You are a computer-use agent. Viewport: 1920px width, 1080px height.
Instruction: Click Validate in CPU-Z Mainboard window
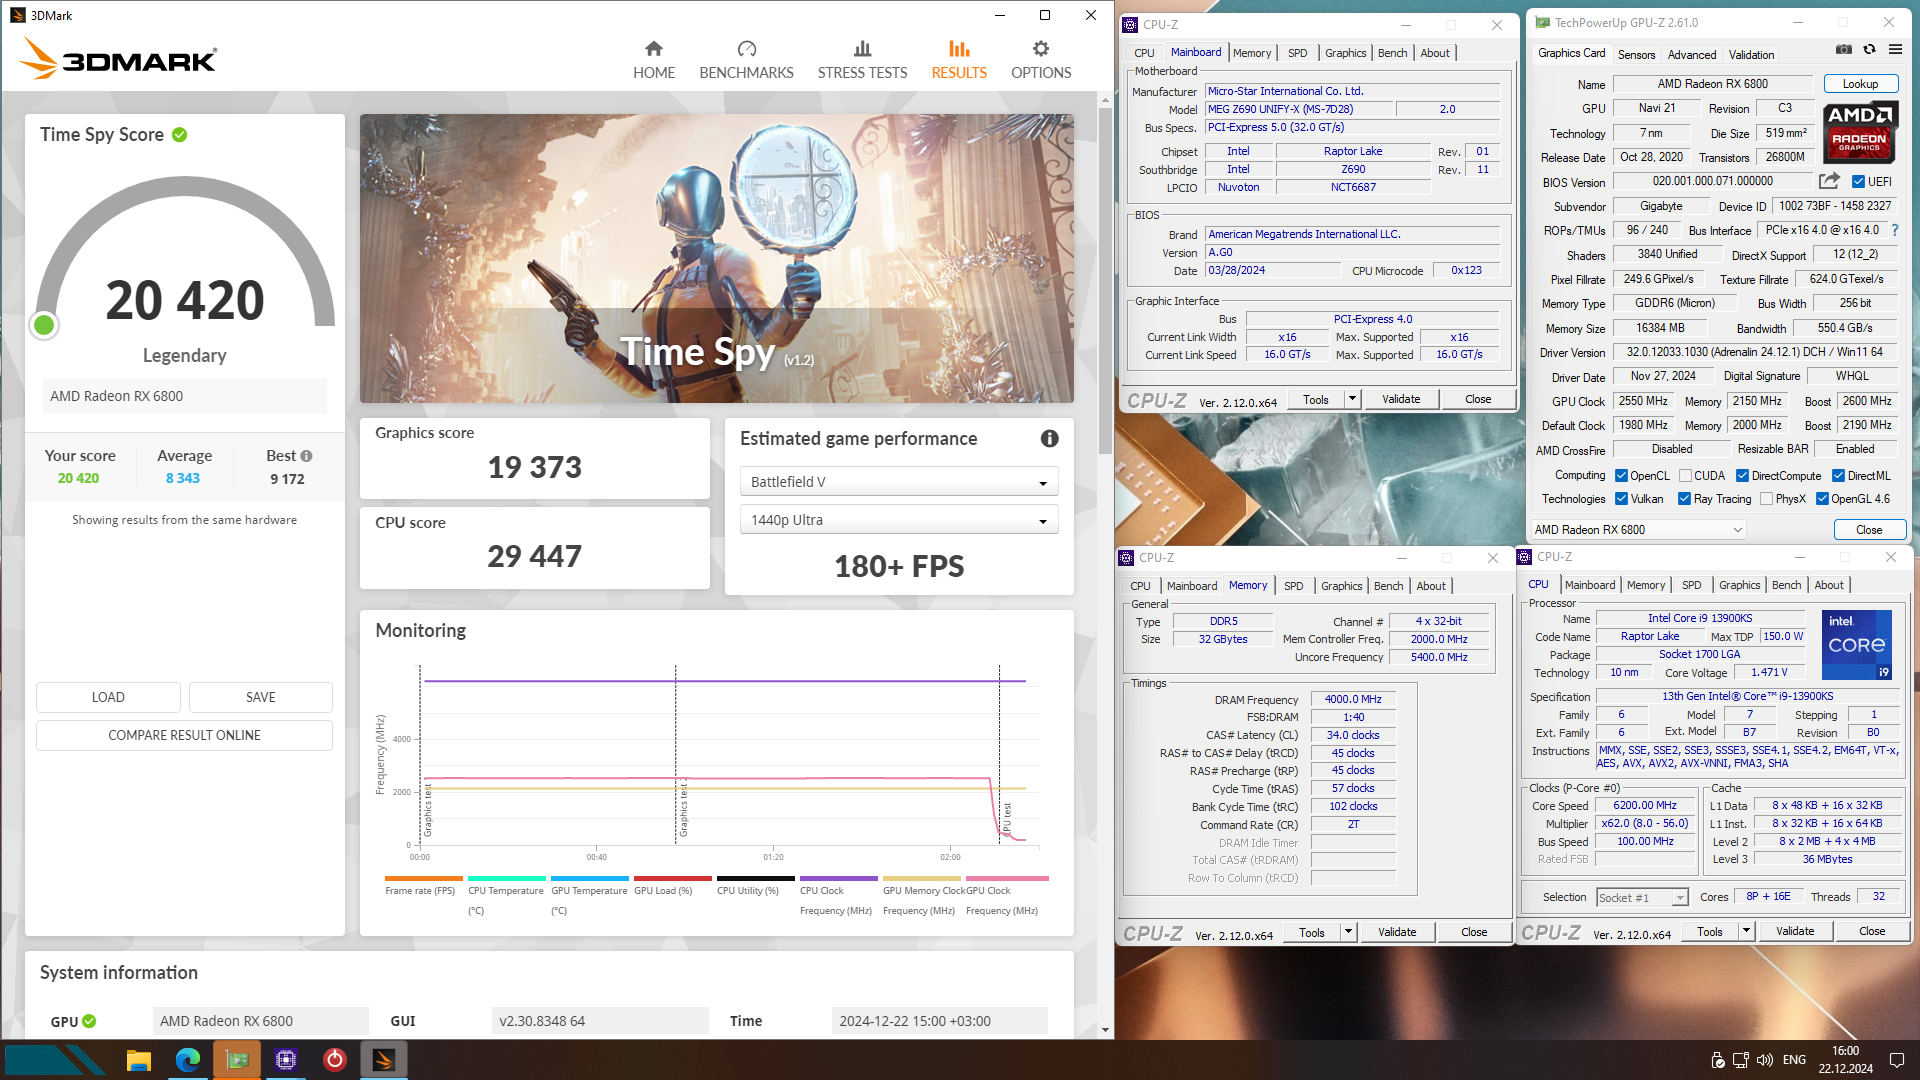tap(1401, 399)
